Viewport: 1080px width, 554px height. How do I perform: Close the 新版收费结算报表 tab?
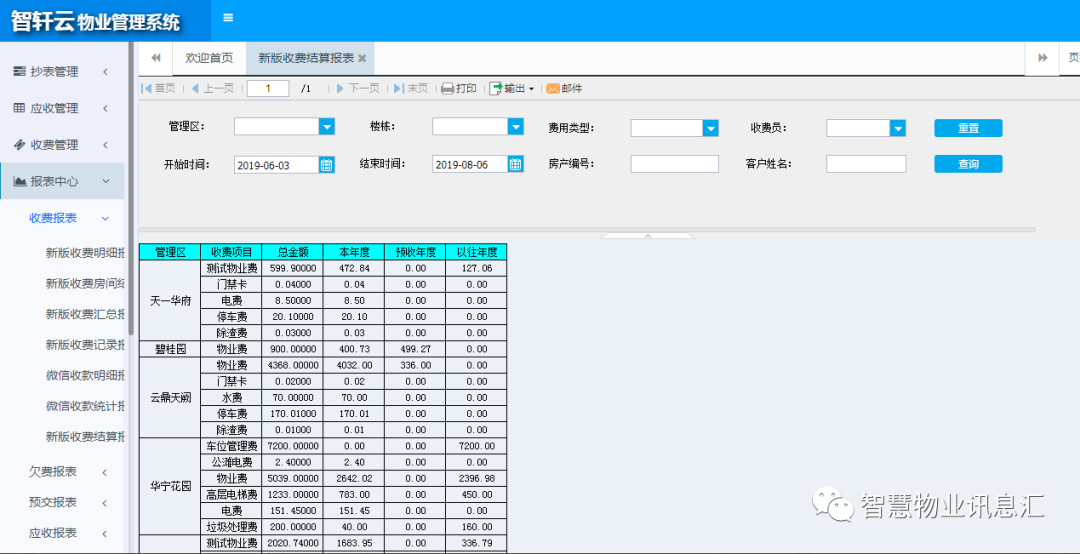click(362, 59)
